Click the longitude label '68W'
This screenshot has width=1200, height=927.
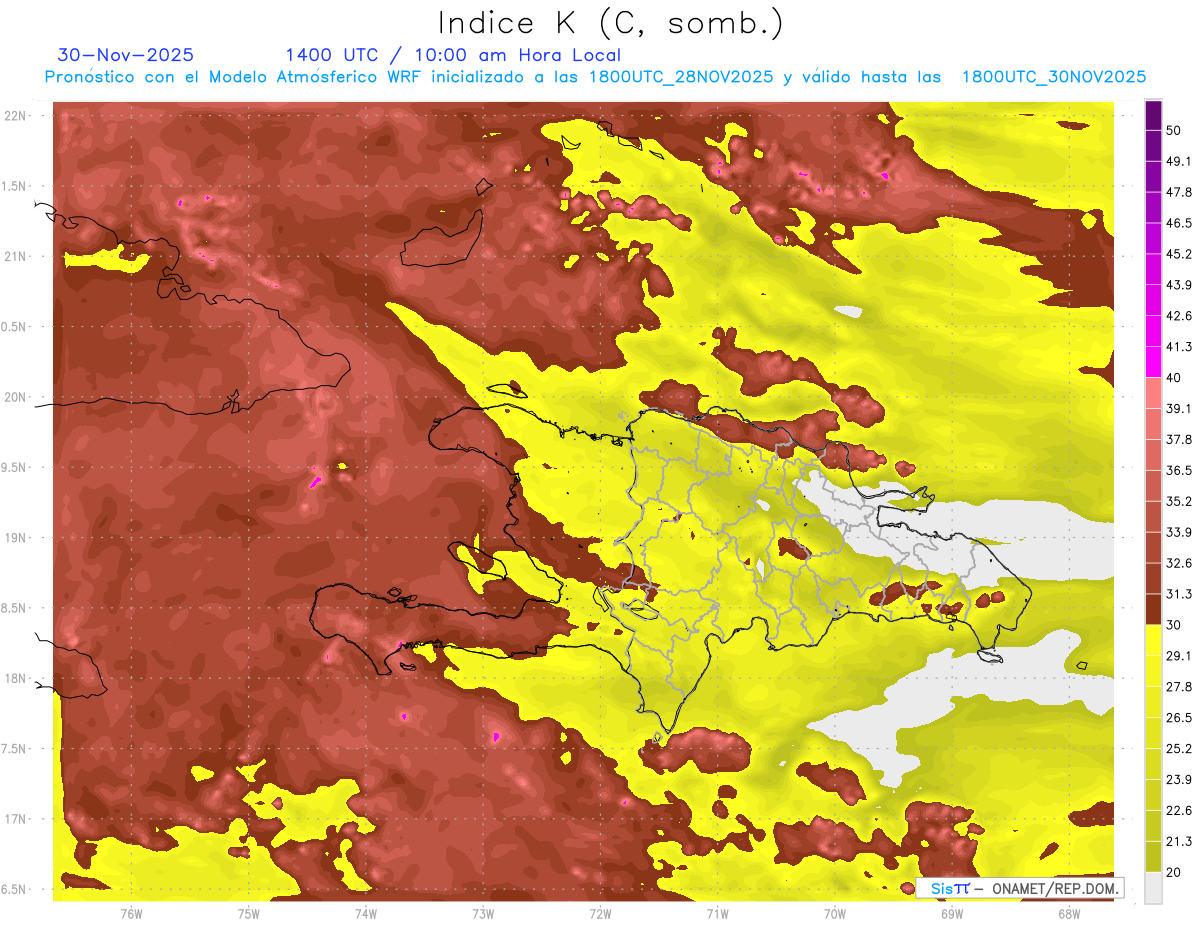pyautogui.click(x=1069, y=913)
